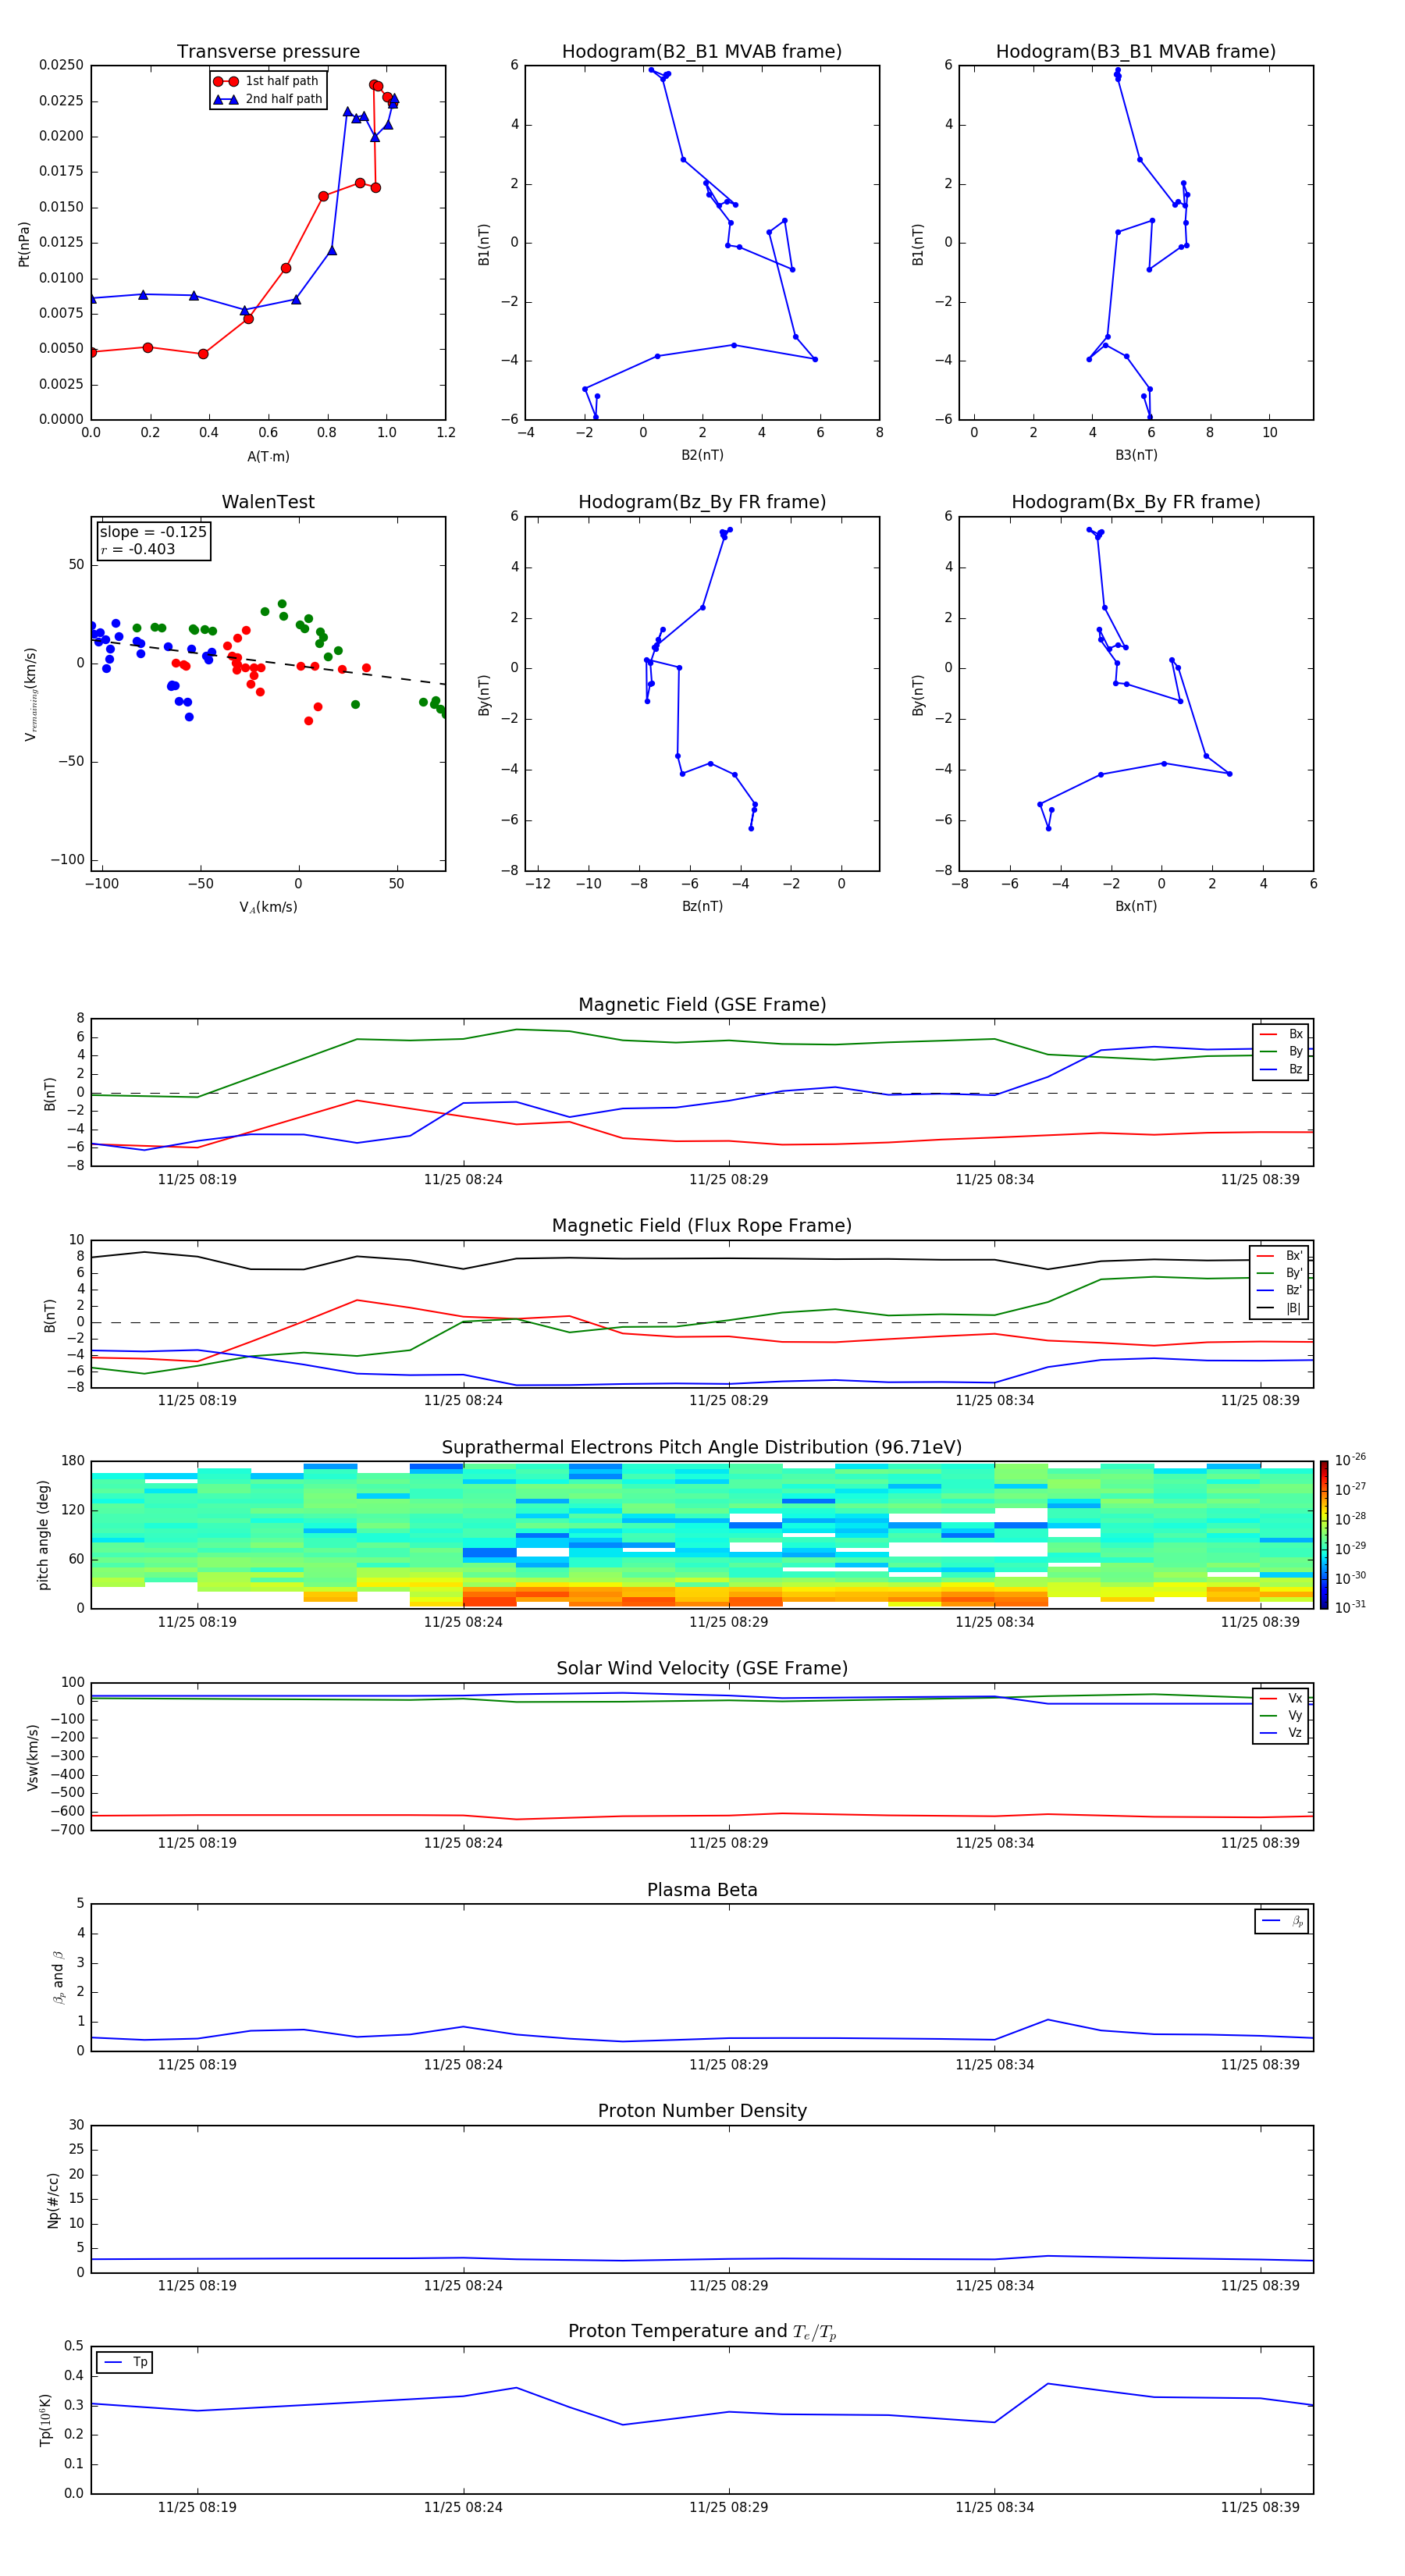The height and width of the screenshot is (2576, 1405).
Task: Click the 'Solar Wind Velocity (GSE Frame)' title
Action: point(702,1668)
